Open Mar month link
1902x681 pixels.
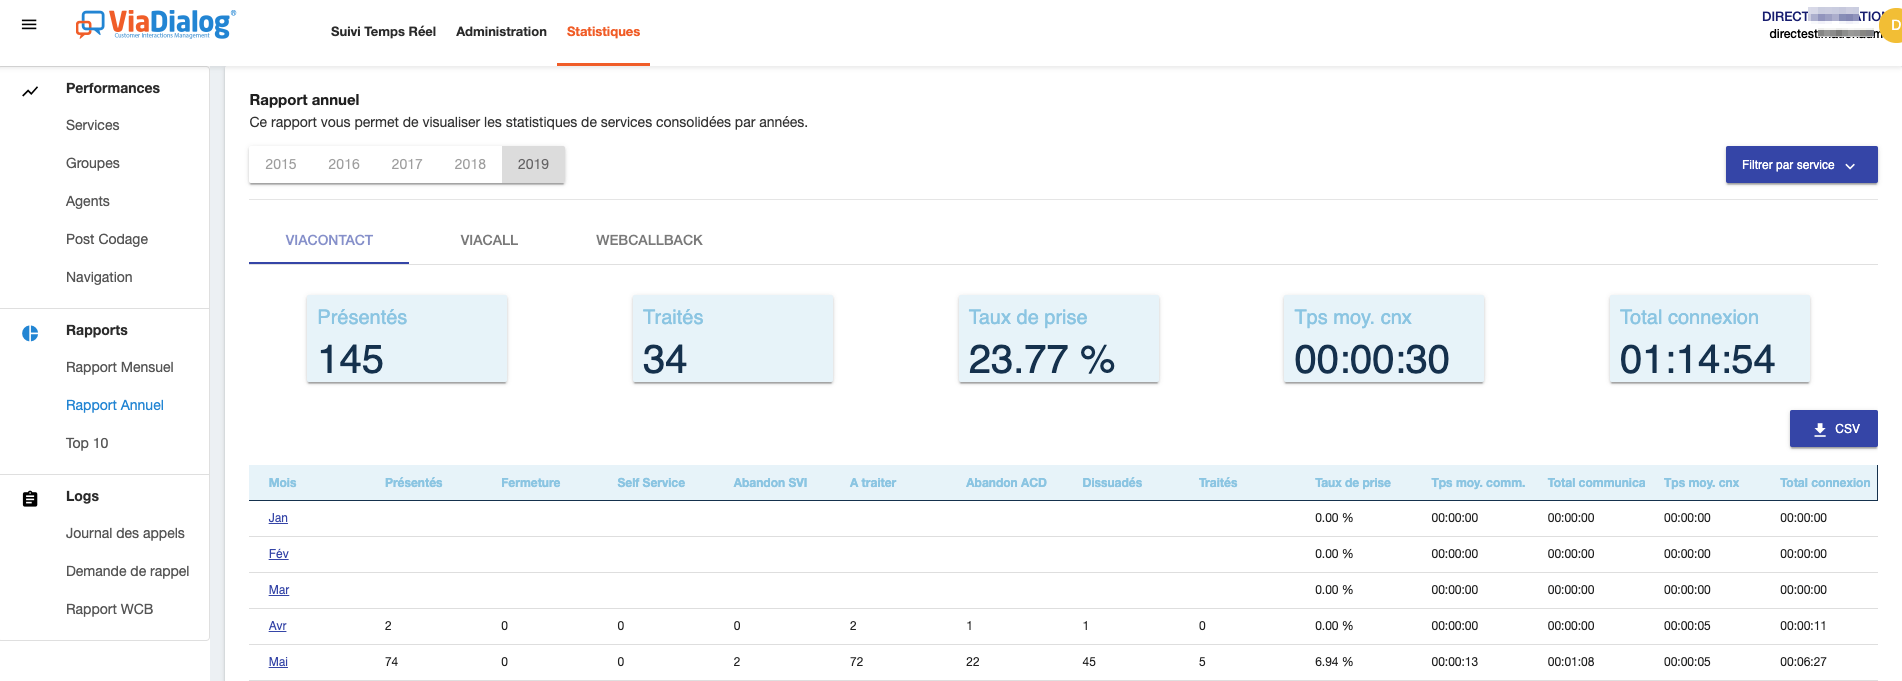(279, 590)
